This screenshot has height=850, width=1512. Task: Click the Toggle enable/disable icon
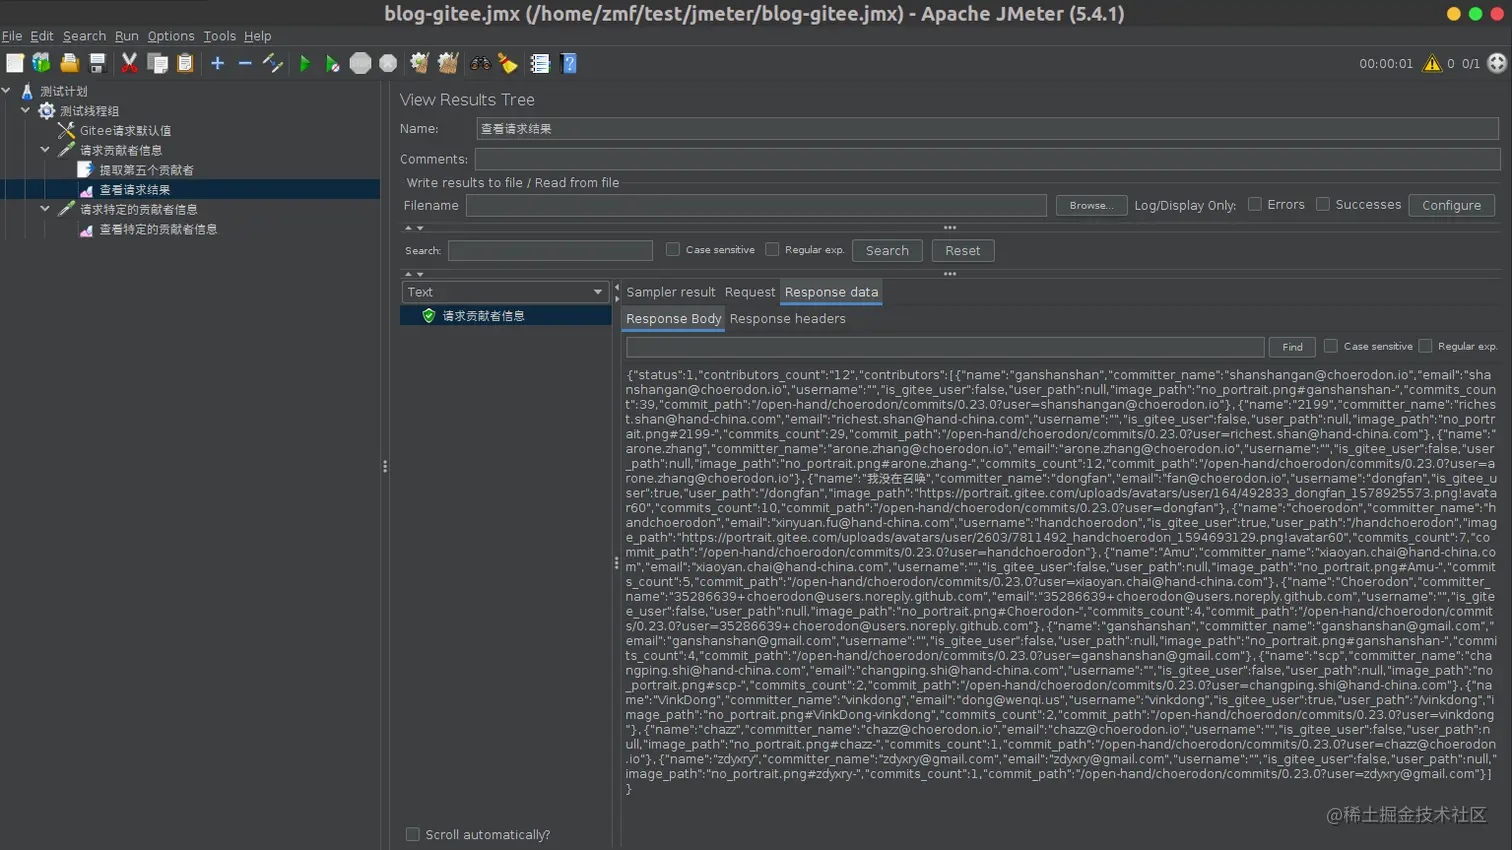coord(273,63)
